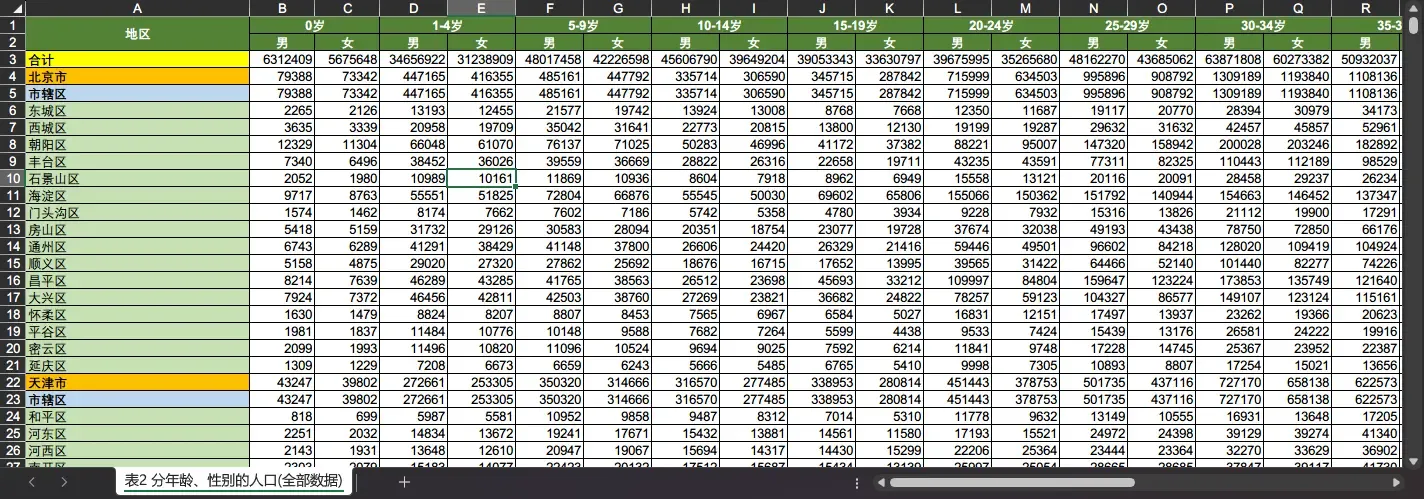The width and height of the screenshot is (1424, 499).
Task: Click the 丰台区 row label
Action: pyautogui.click(x=137, y=161)
